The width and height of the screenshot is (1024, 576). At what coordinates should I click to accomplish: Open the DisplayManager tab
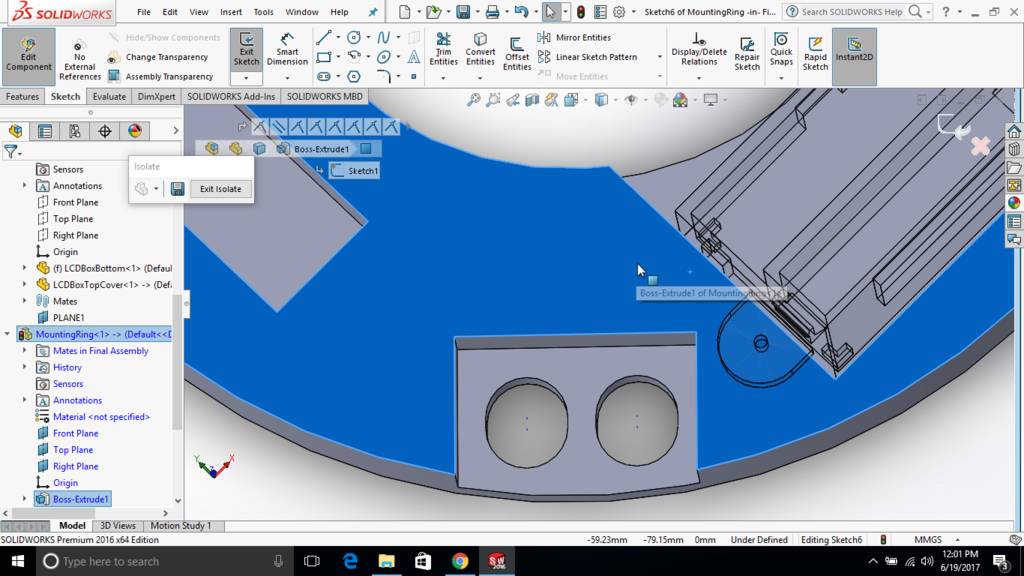coord(135,131)
